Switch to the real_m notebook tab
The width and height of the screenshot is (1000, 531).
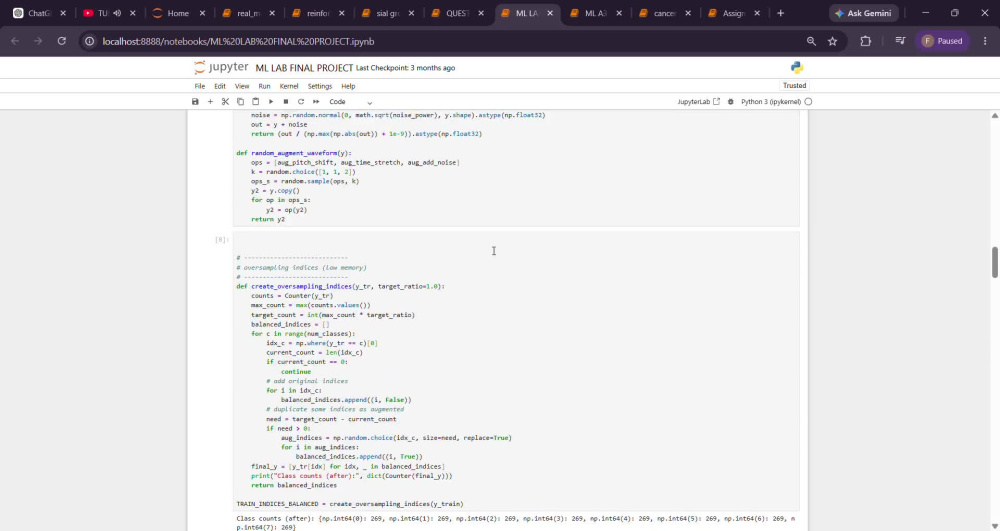247,13
